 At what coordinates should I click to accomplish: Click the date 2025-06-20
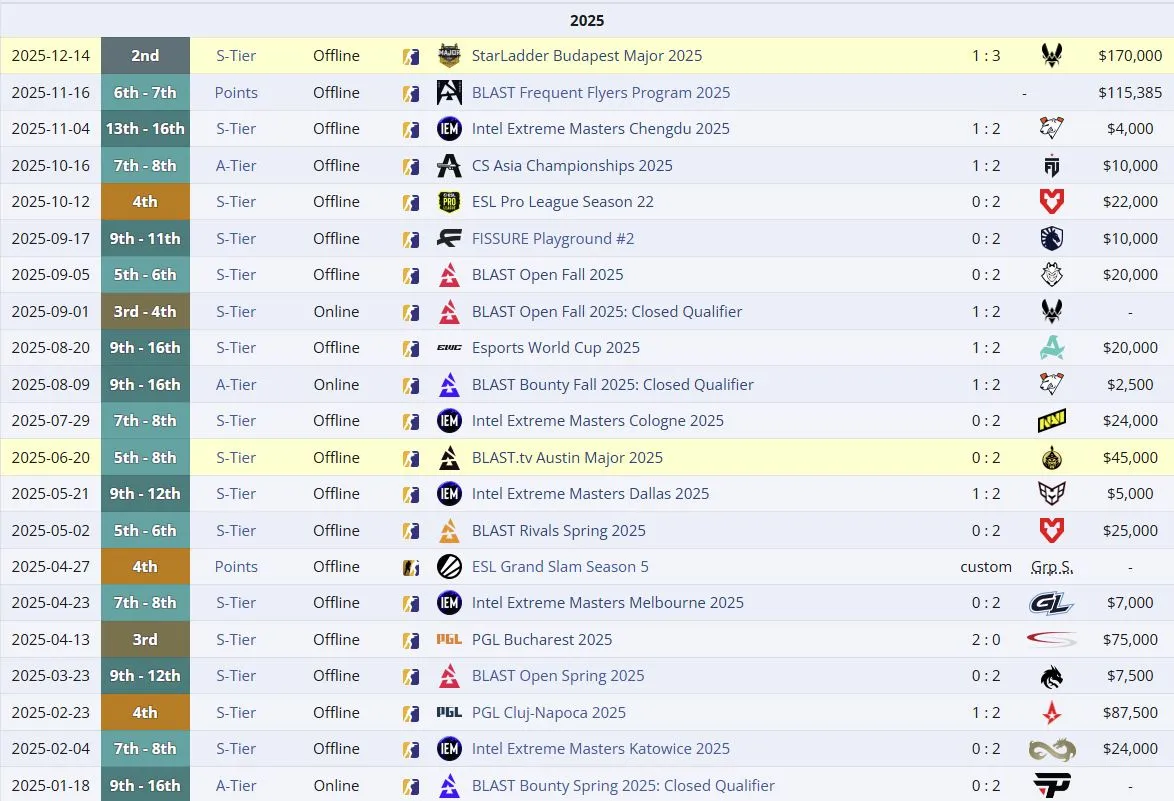tap(51, 457)
